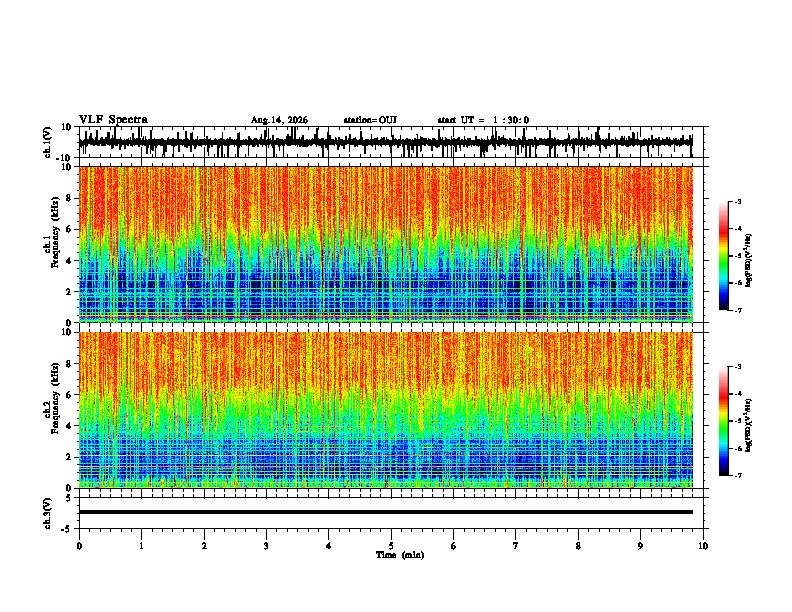Click the ch.1 color scale units label
Image resolution: width=792 pixels, height=612 pixels.
click(748, 261)
